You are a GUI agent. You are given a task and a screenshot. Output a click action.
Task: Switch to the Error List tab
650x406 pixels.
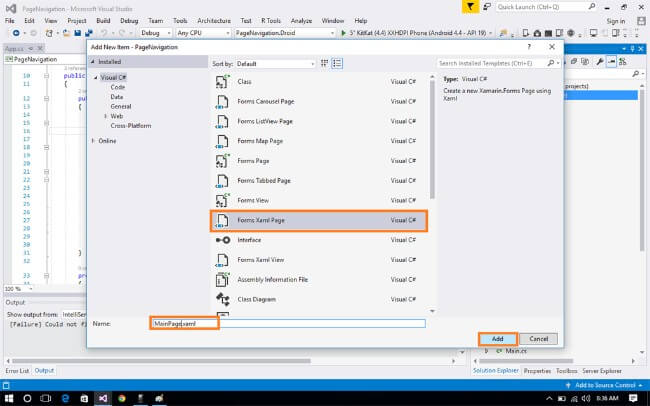tap(17, 371)
